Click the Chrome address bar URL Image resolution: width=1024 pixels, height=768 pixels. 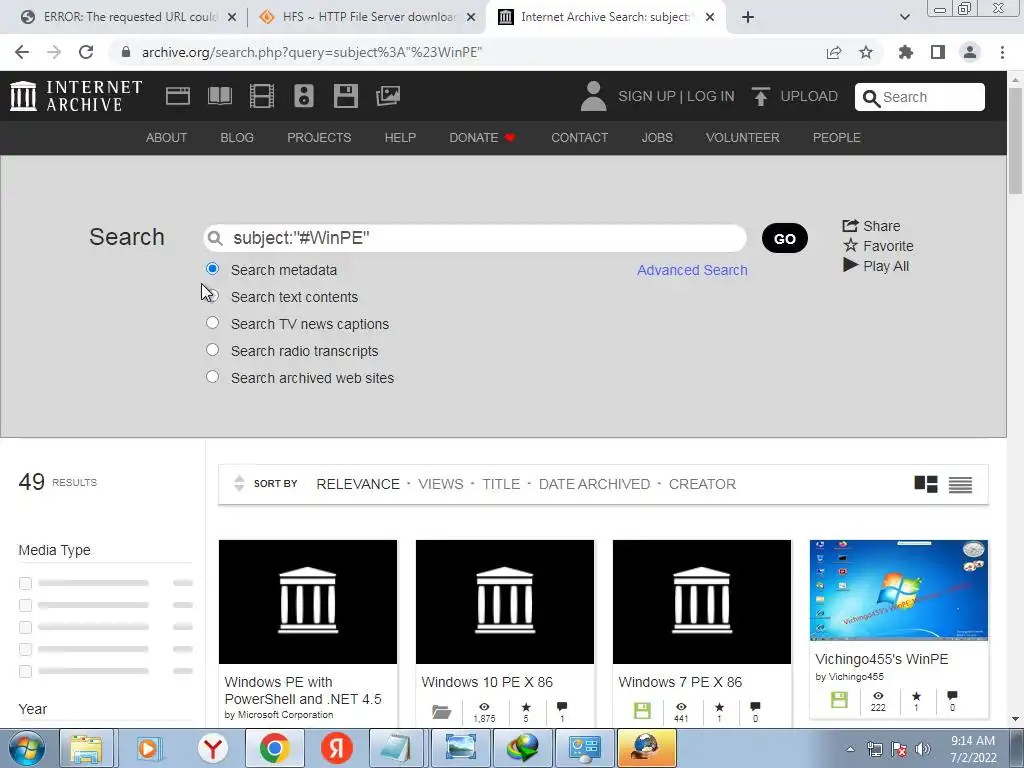coord(312,52)
